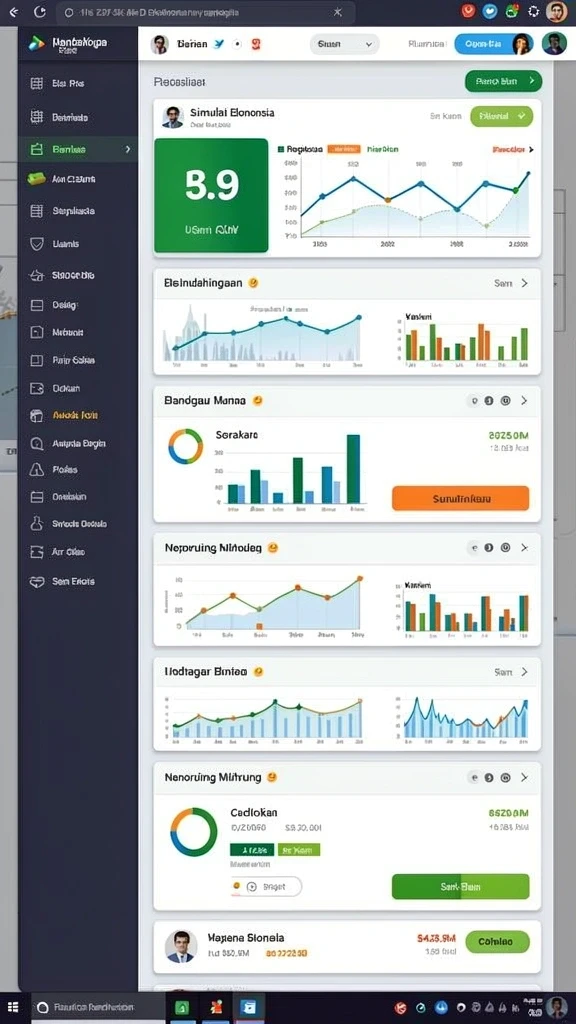Expand the green dropdown on Simulai Elononsia card
Screen dimensions: 576x1024
[502, 116]
